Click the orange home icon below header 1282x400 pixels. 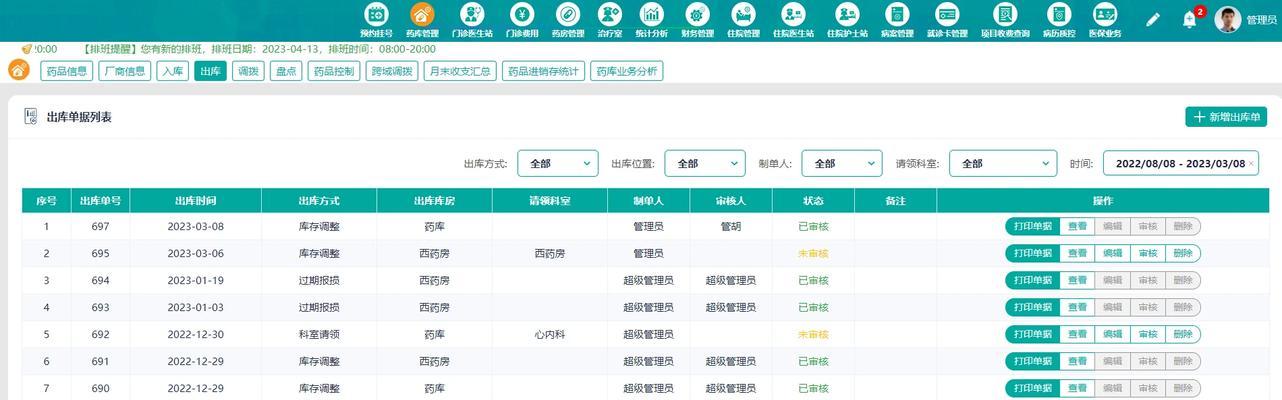point(19,70)
